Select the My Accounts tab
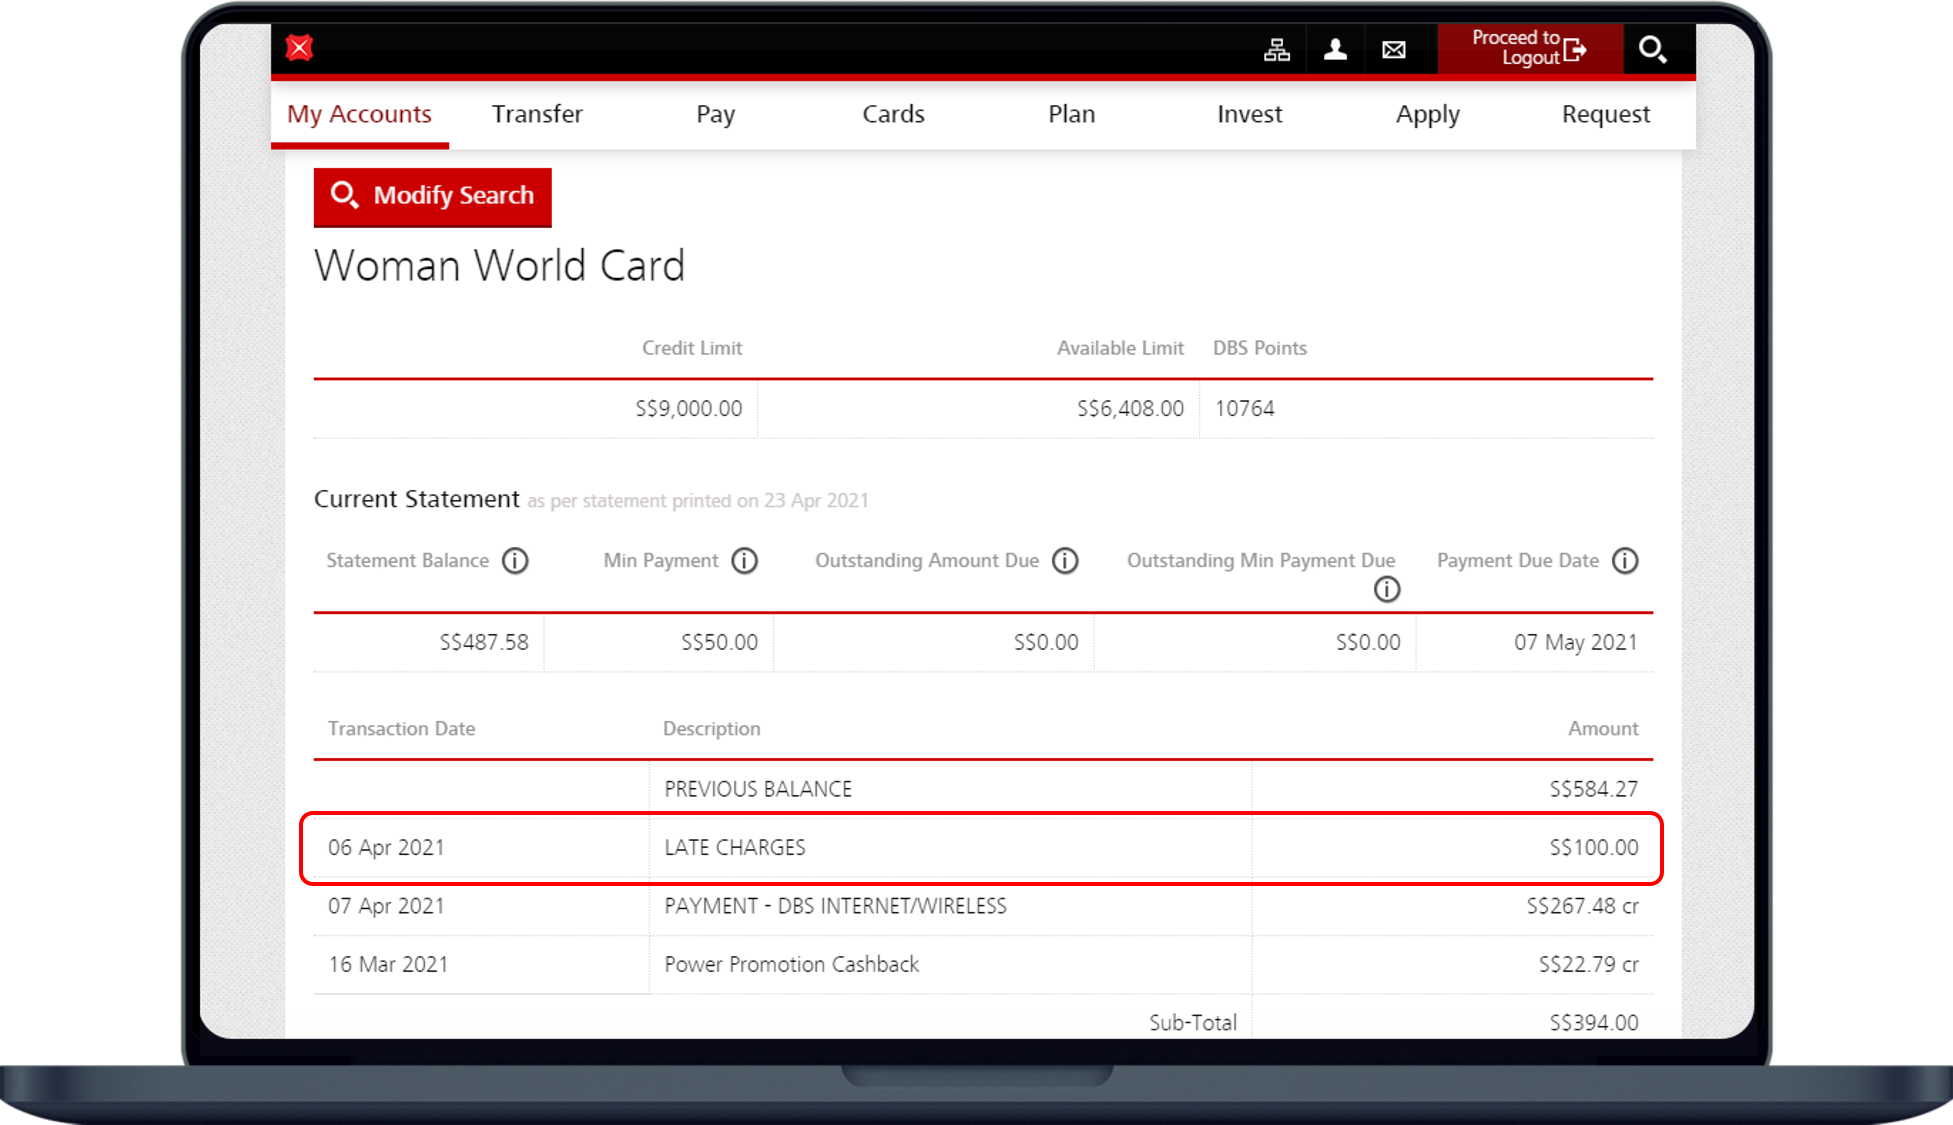 (x=359, y=115)
